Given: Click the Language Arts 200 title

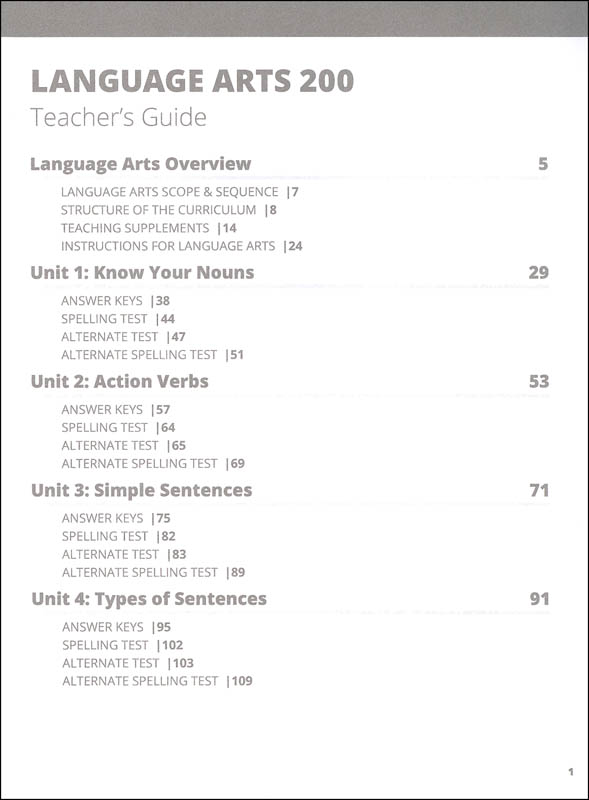Looking at the screenshot, I should (192, 81).
